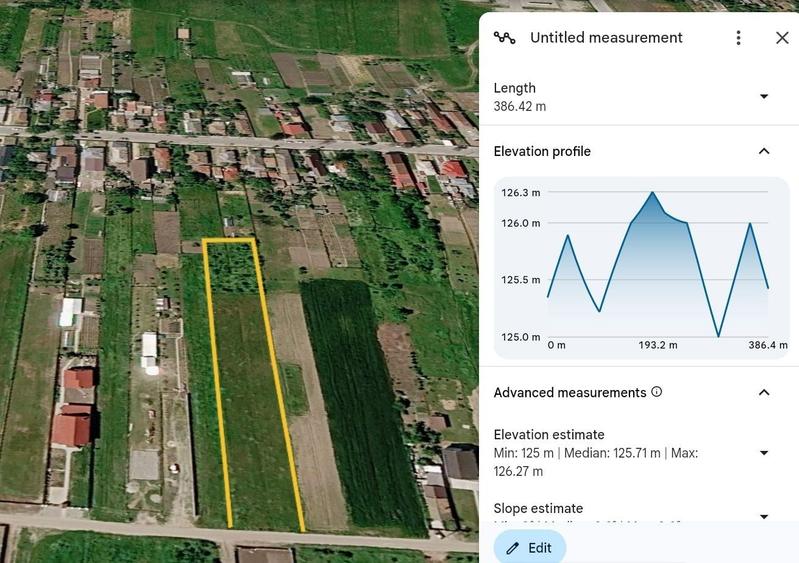
Task: Click the Length label
Action: [x=515, y=88]
